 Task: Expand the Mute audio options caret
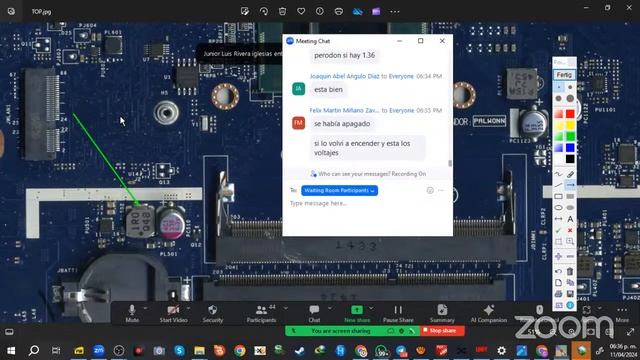146,308
